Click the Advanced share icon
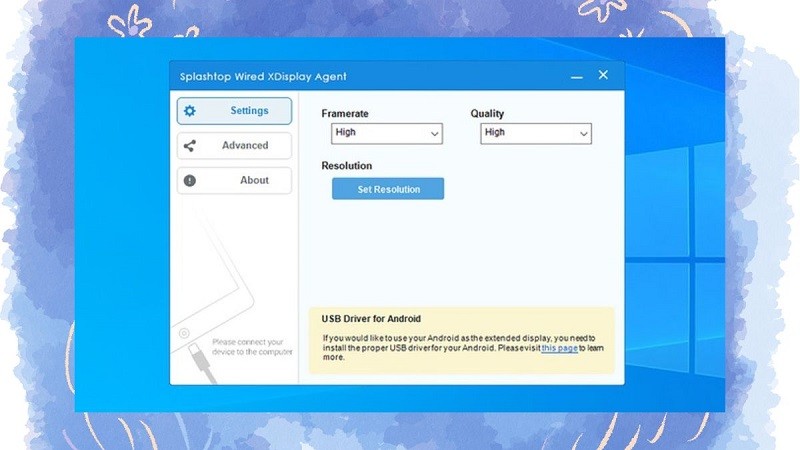 pos(190,146)
